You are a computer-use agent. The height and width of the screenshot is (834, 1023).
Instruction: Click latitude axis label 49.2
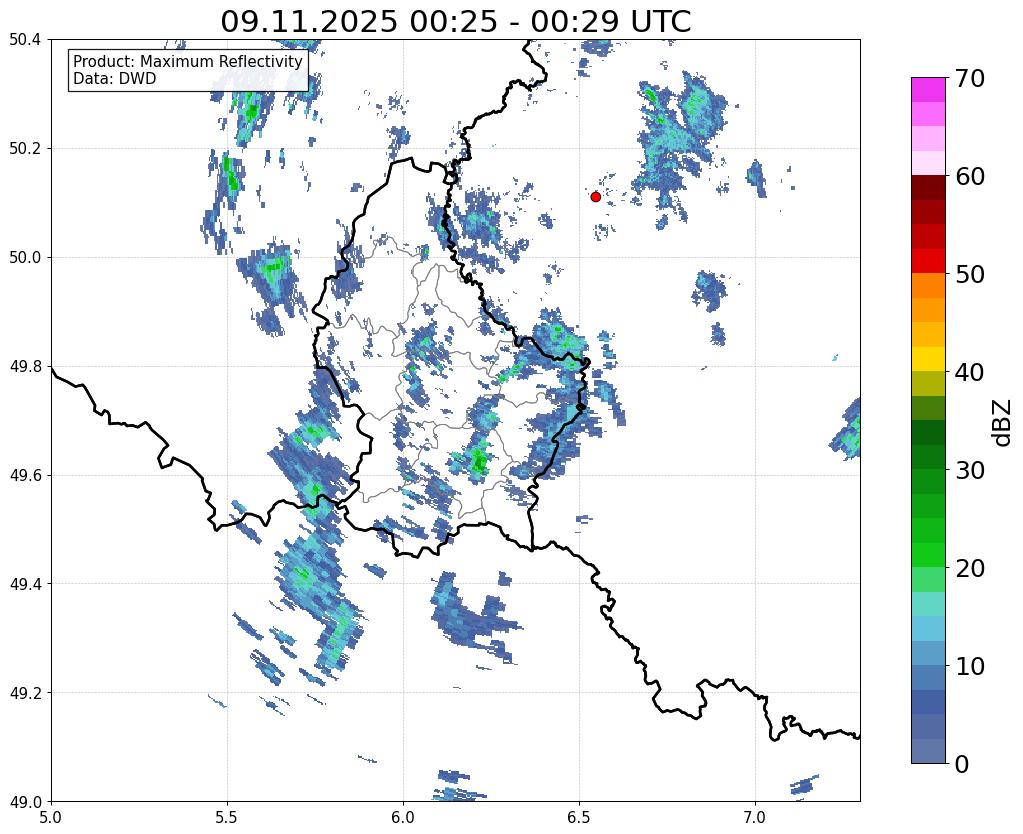click(x=25, y=693)
